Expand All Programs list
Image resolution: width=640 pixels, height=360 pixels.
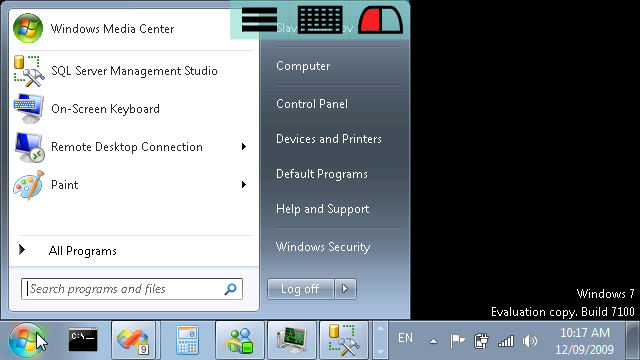click(133, 251)
